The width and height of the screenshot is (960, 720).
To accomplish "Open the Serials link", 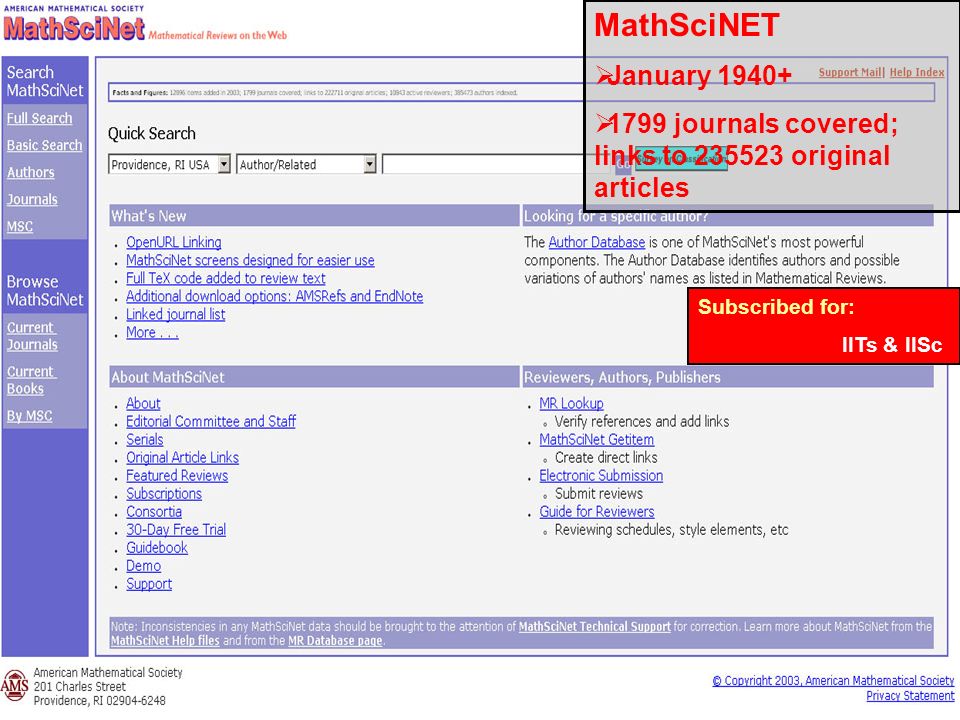I will tap(145, 440).
